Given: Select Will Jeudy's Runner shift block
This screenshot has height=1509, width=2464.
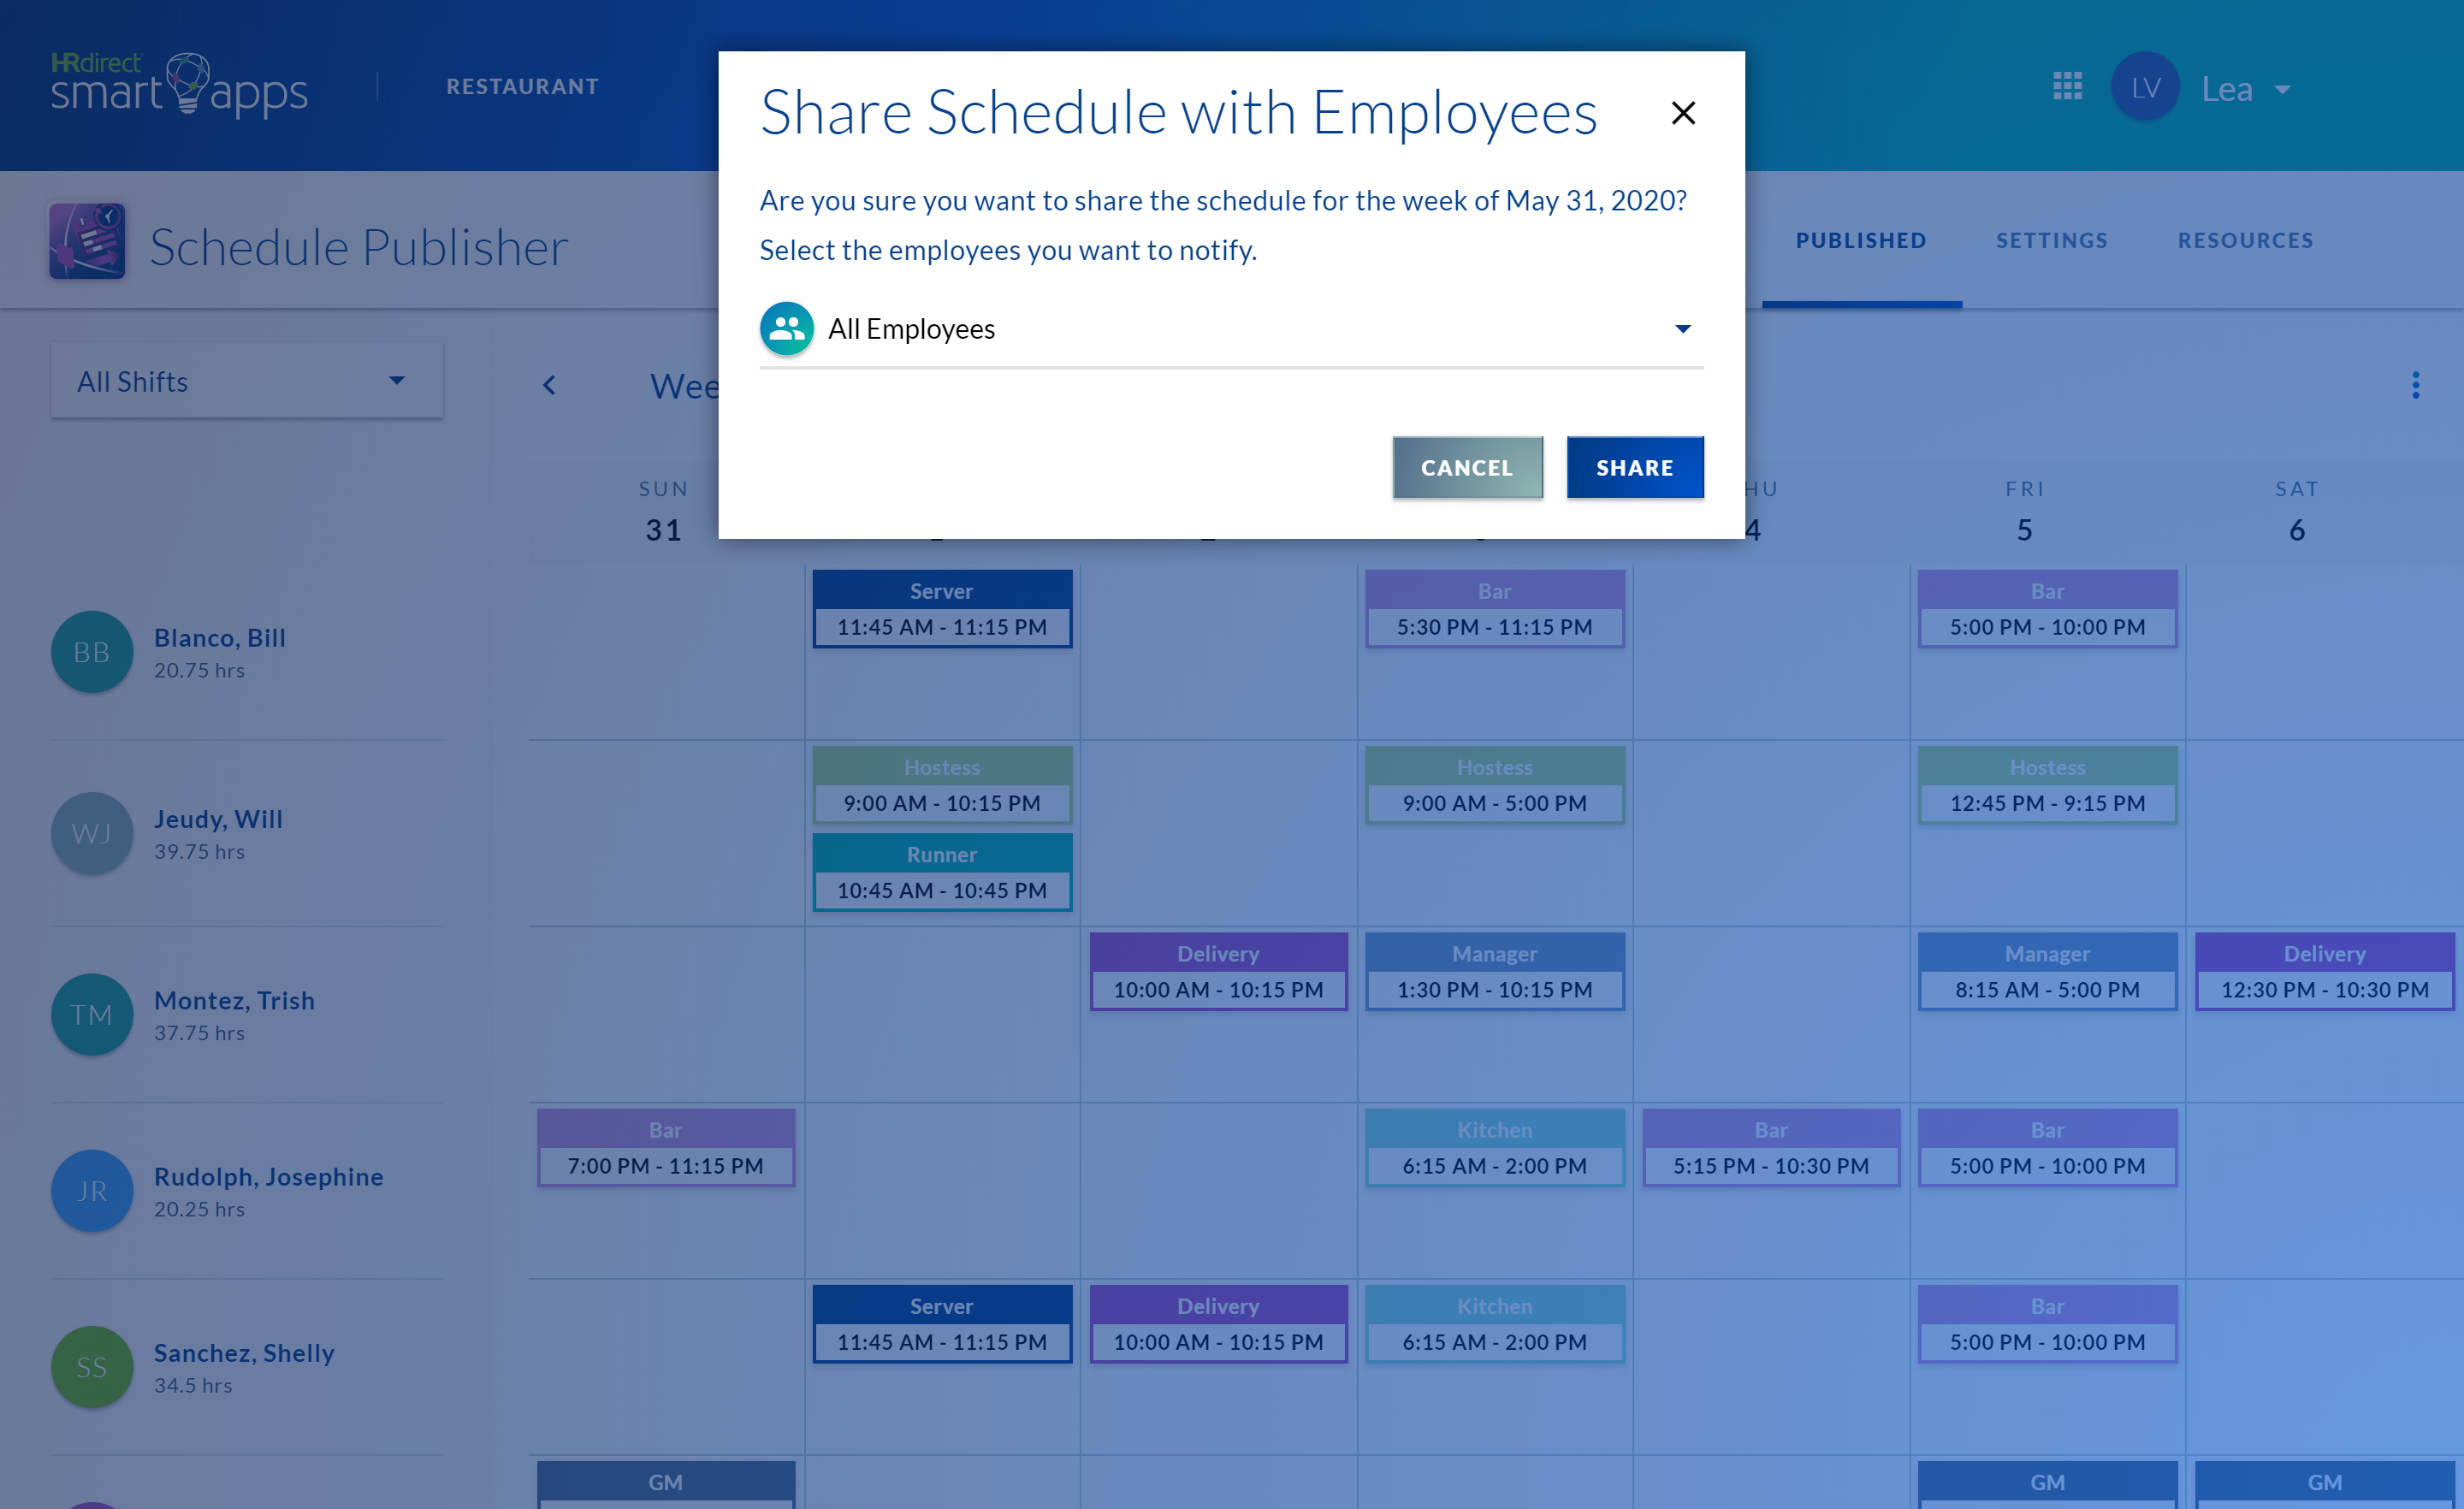Looking at the screenshot, I should tap(941, 872).
